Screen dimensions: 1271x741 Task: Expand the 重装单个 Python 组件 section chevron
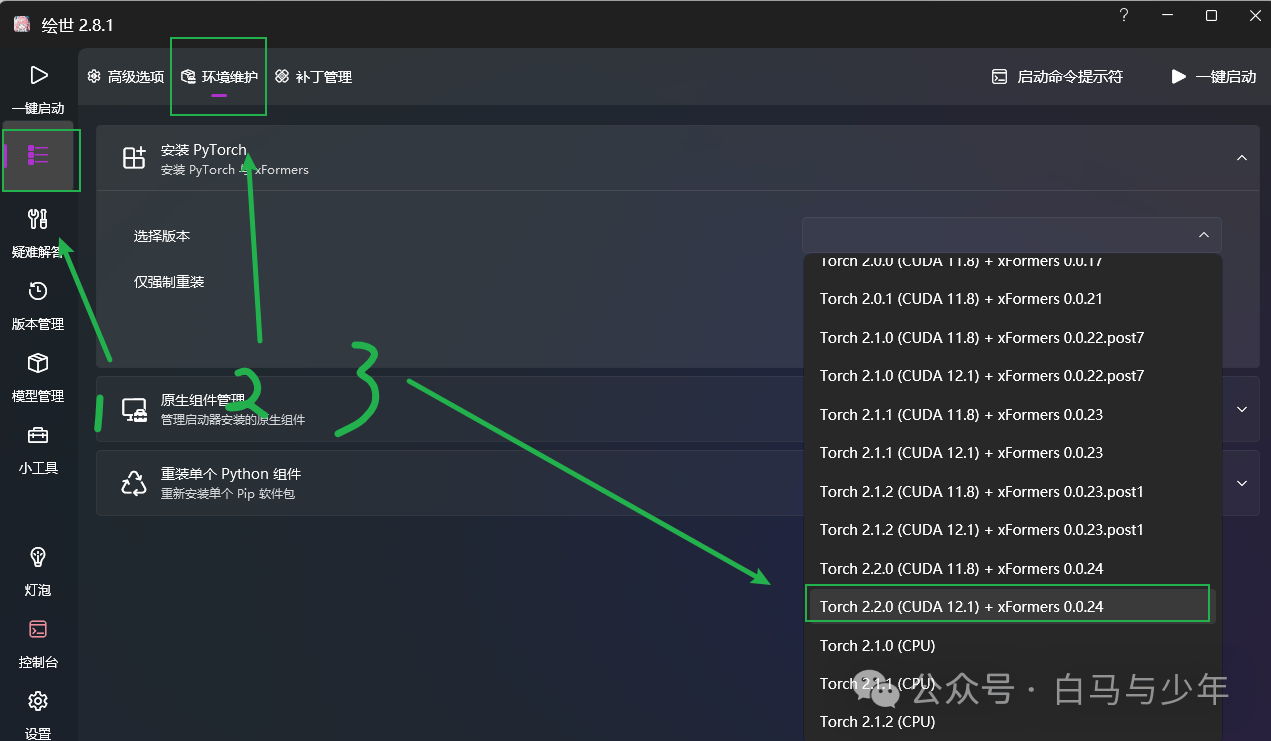[1241, 483]
